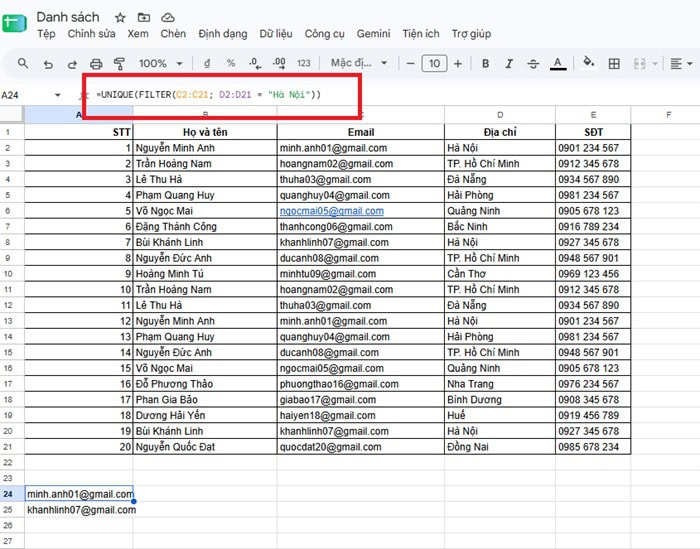This screenshot has width=700, height=549.
Task: Star the Danh sách document
Action: 120,17
